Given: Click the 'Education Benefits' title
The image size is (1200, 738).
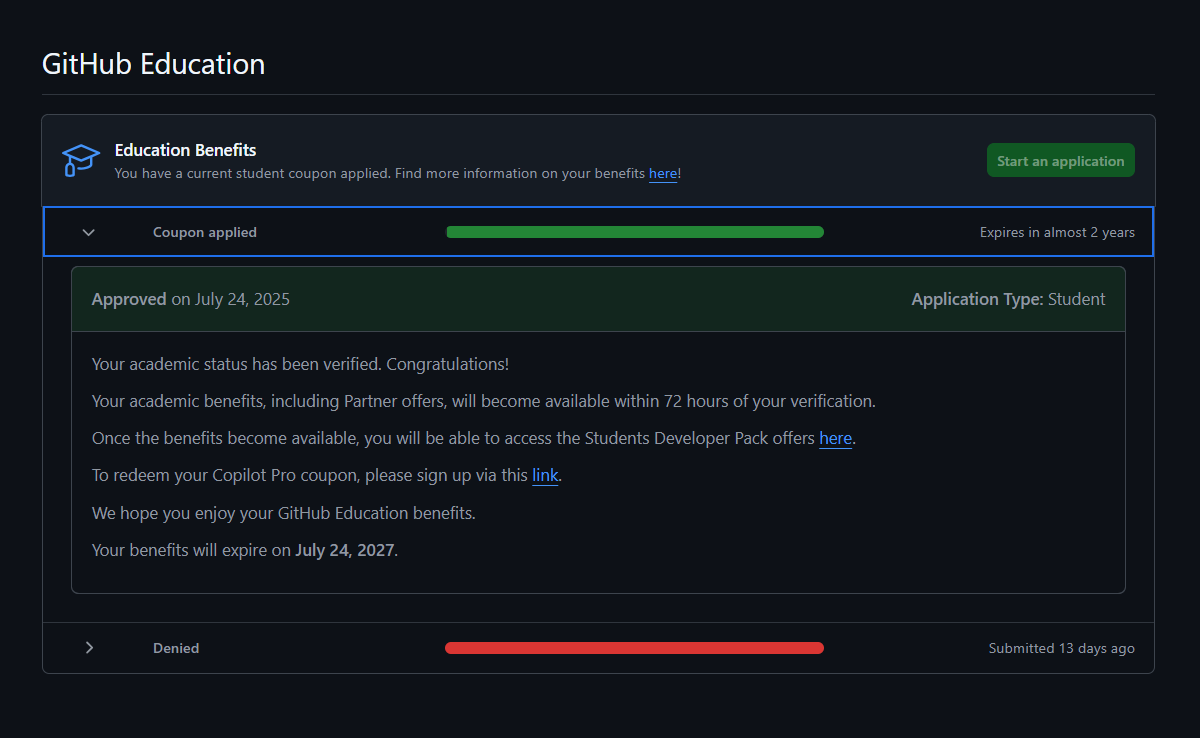Looking at the screenshot, I should coord(186,150).
